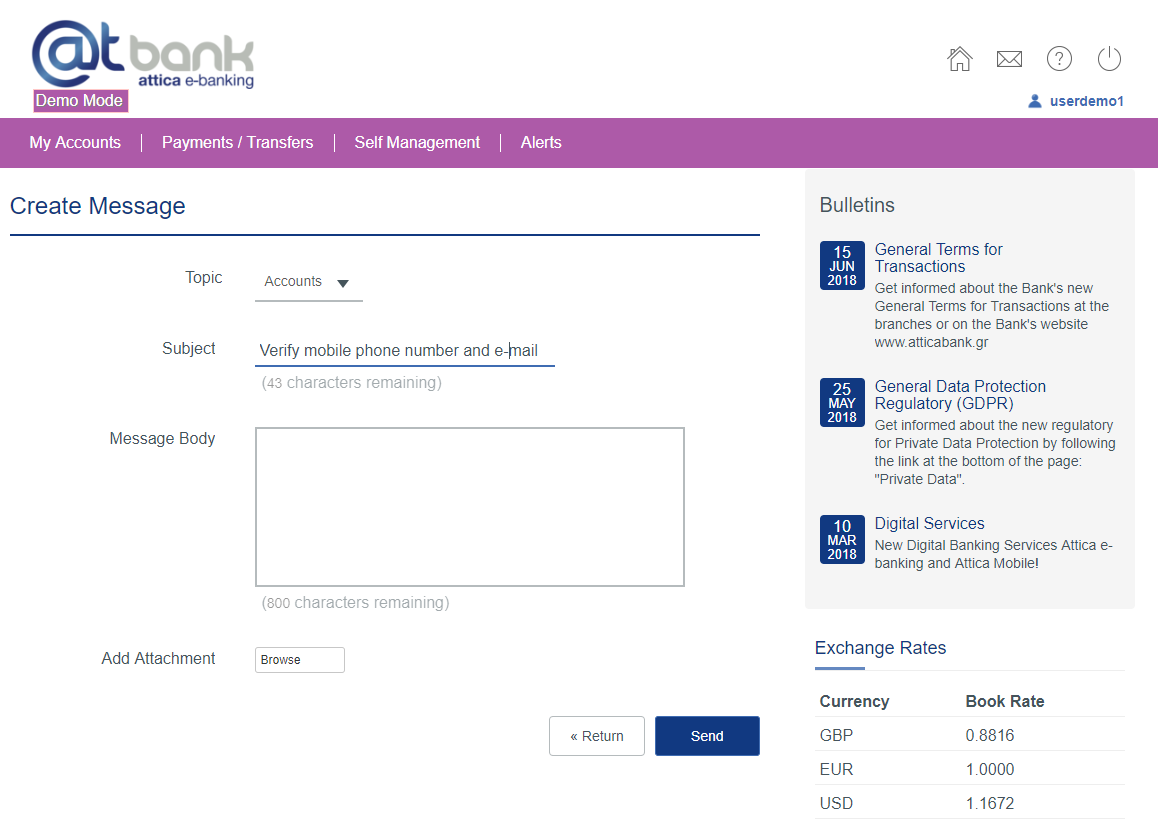The height and width of the screenshot is (832, 1158).
Task: Click the logout power icon
Action: [1109, 59]
